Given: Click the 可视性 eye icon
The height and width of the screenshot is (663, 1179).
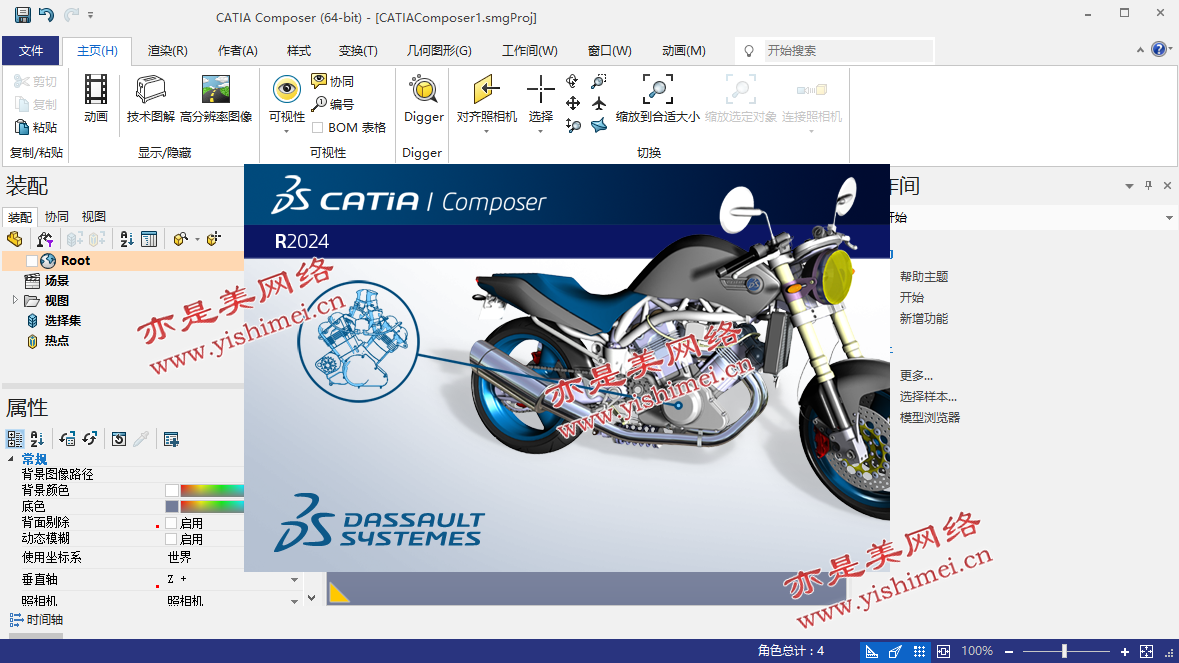Looking at the screenshot, I should (286, 89).
